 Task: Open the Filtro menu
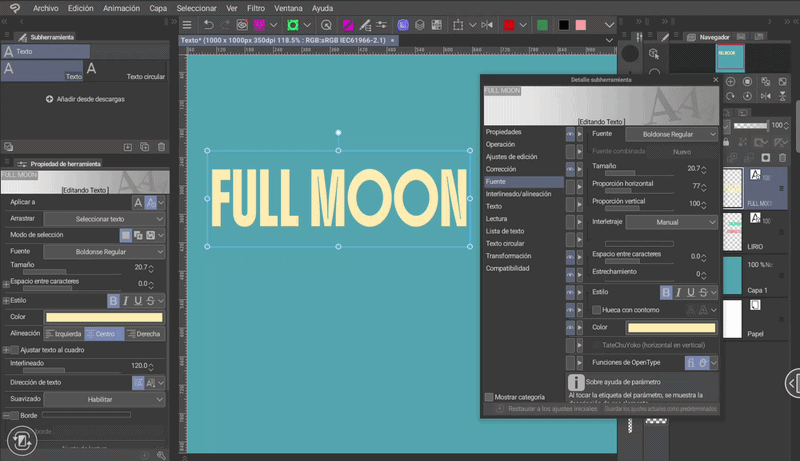256,7
